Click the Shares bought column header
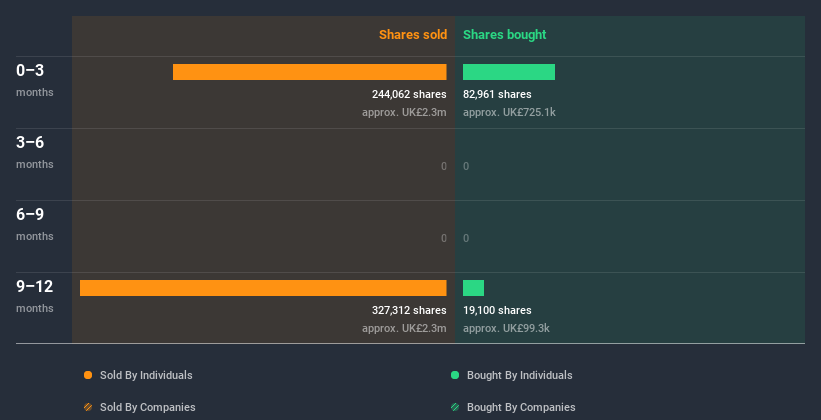 (505, 35)
